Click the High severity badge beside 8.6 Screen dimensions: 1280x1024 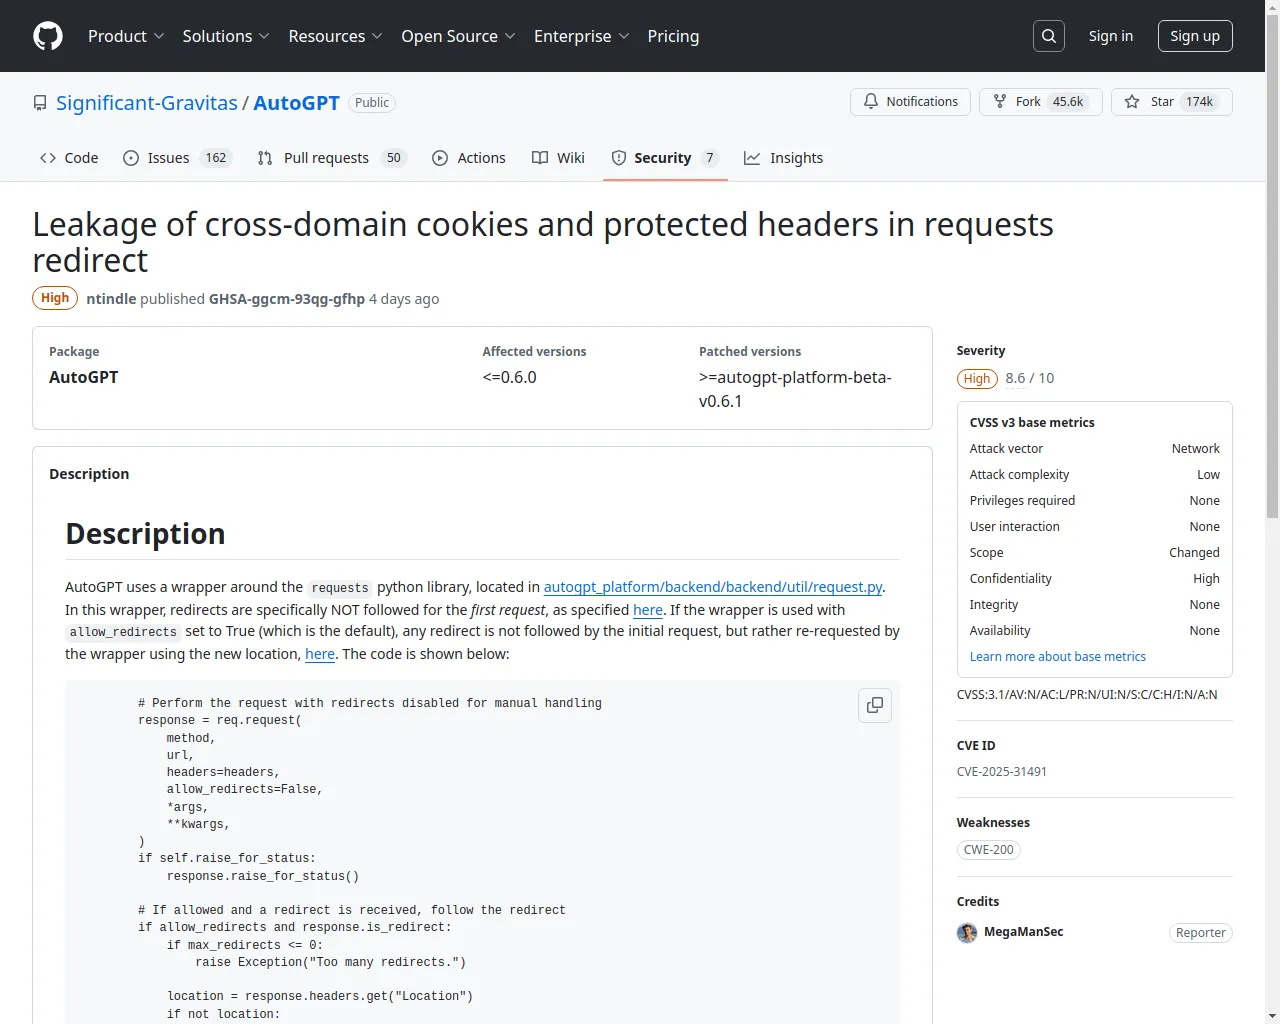pyautogui.click(x=977, y=379)
